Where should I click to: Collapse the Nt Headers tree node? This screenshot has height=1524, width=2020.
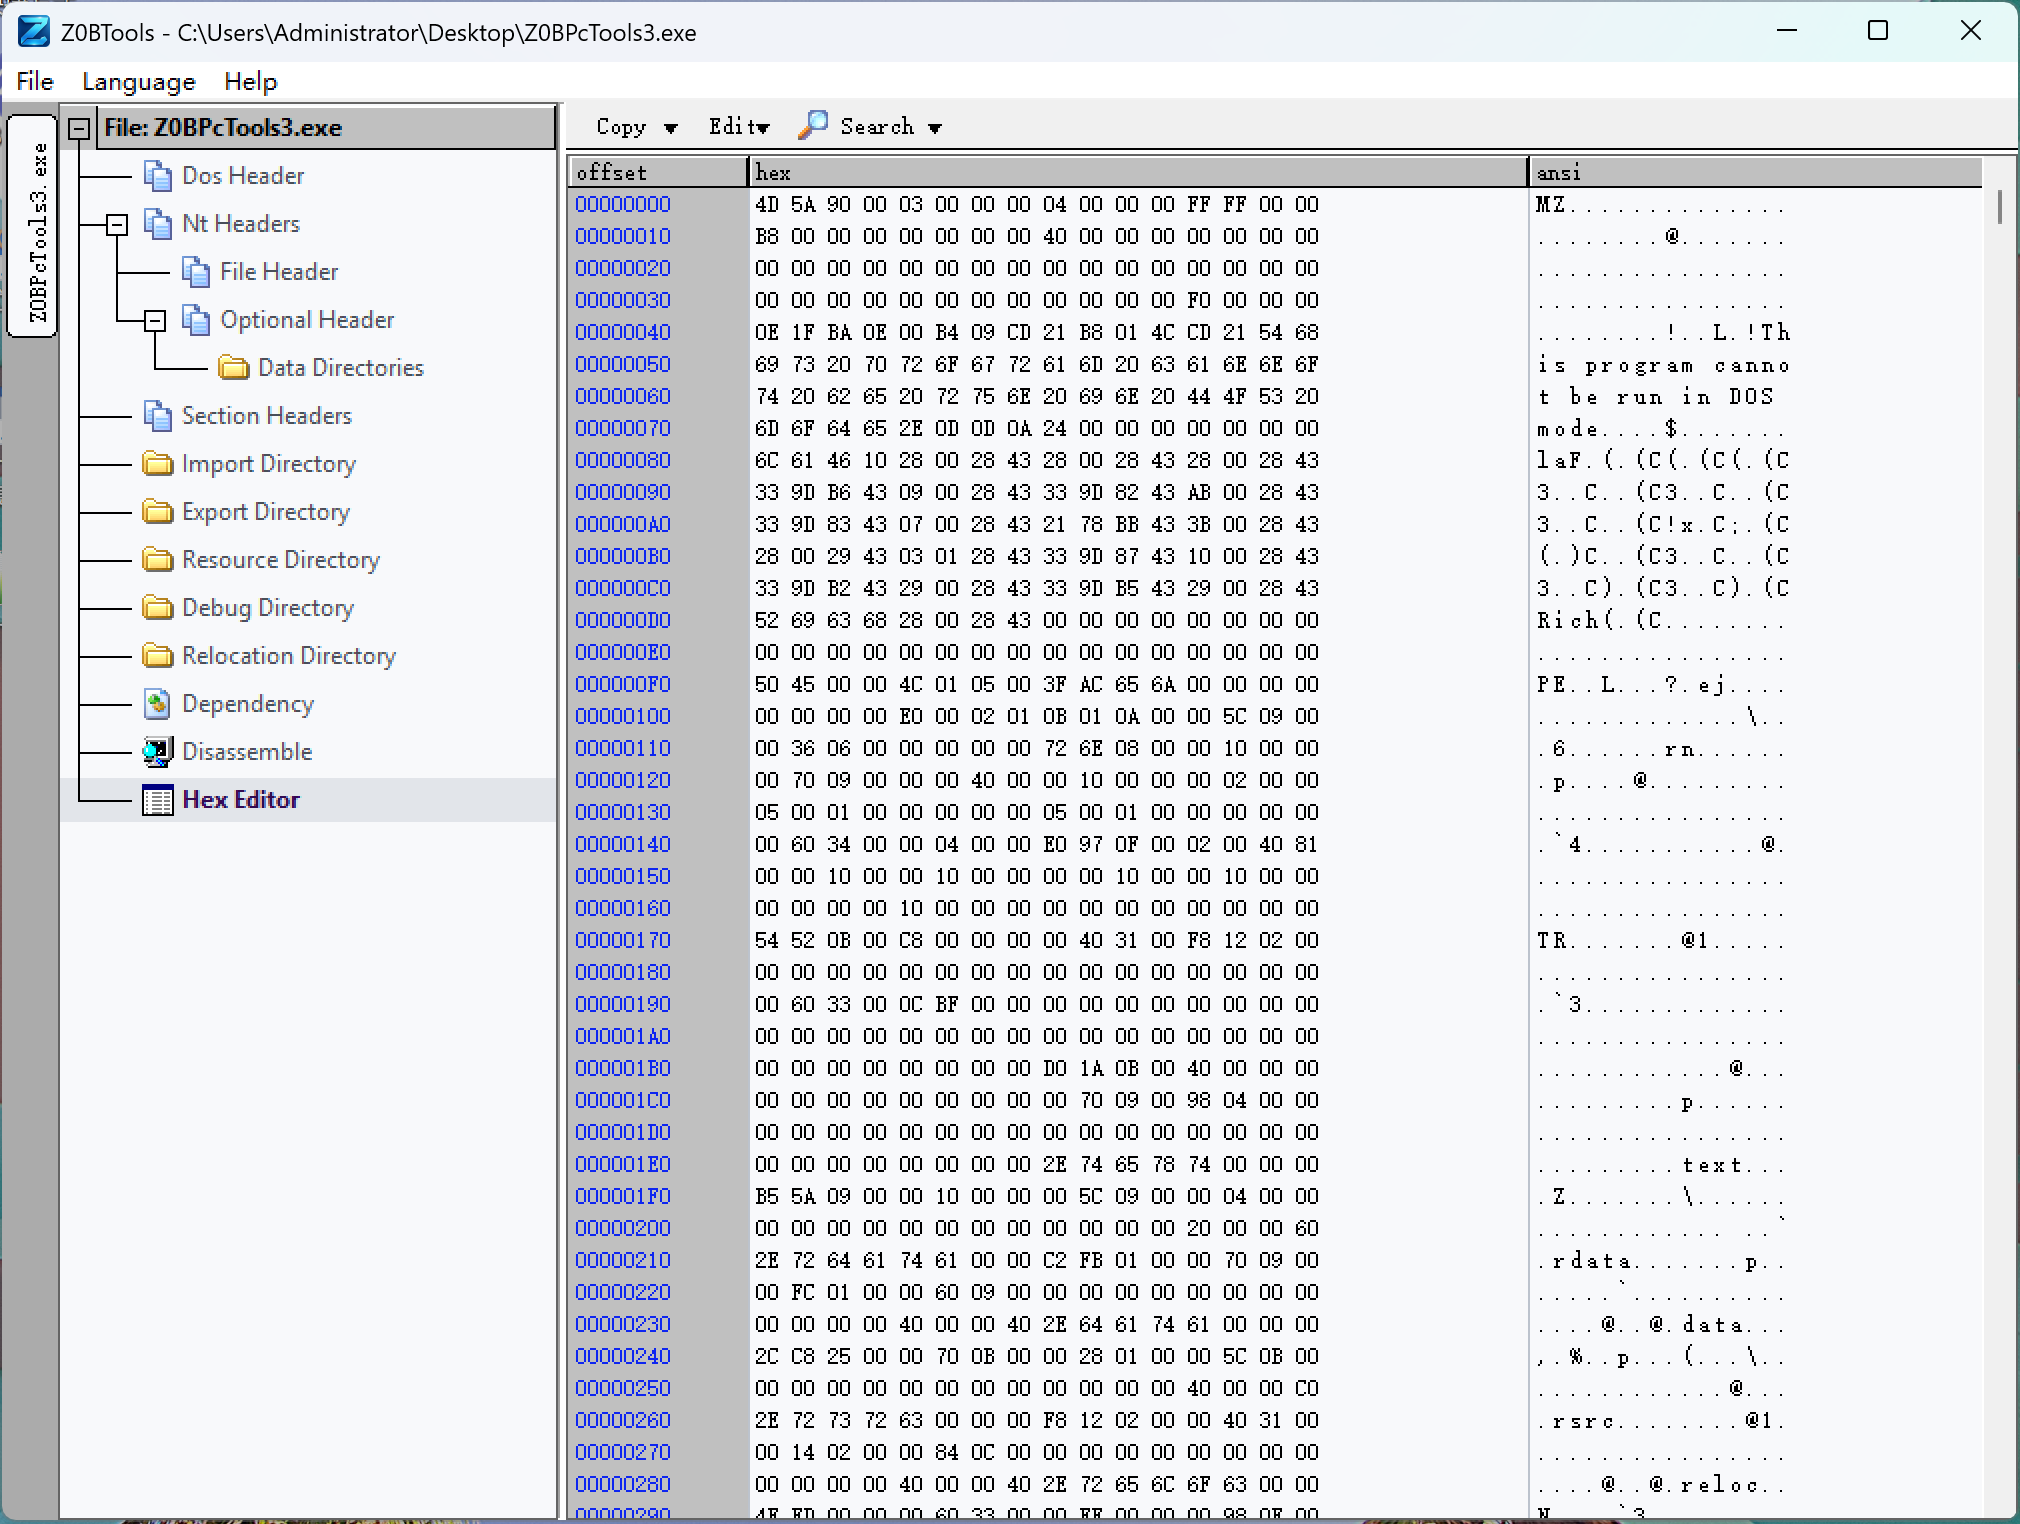(117, 224)
